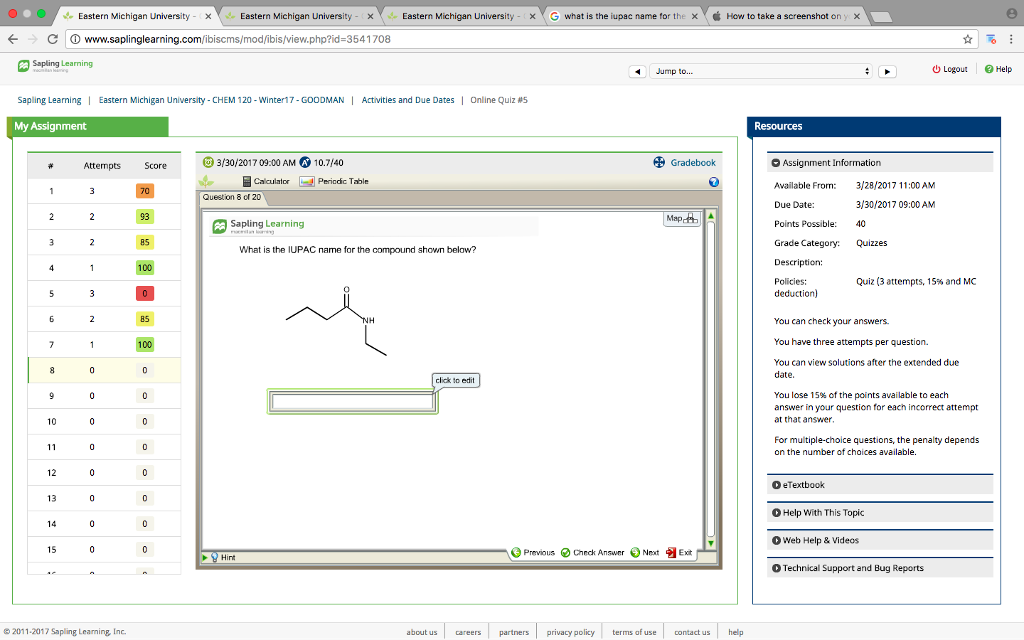Click Check Answer
This screenshot has height=640, width=1024.
point(592,552)
